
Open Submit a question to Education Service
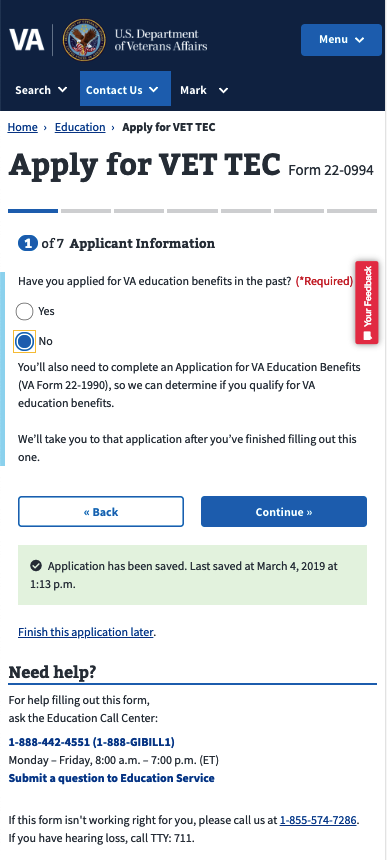pos(111,778)
